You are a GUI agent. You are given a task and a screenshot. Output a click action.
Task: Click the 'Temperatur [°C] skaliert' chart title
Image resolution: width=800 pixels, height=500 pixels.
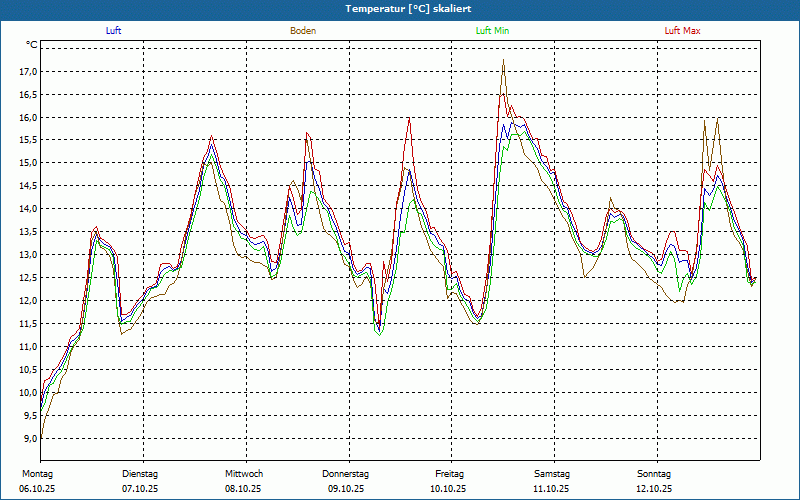pos(400,8)
